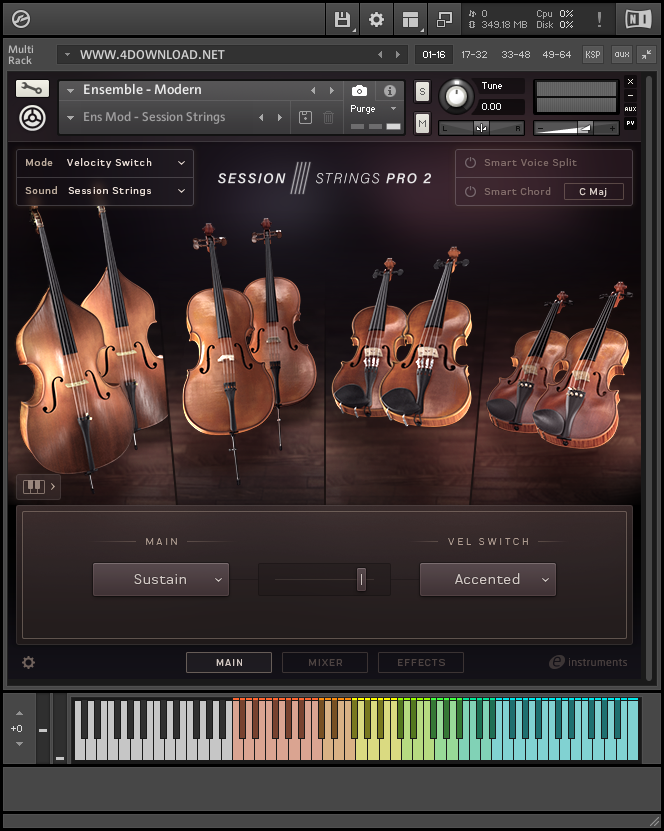
Task: Switch to the EFFECTS tab
Action: 421,662
